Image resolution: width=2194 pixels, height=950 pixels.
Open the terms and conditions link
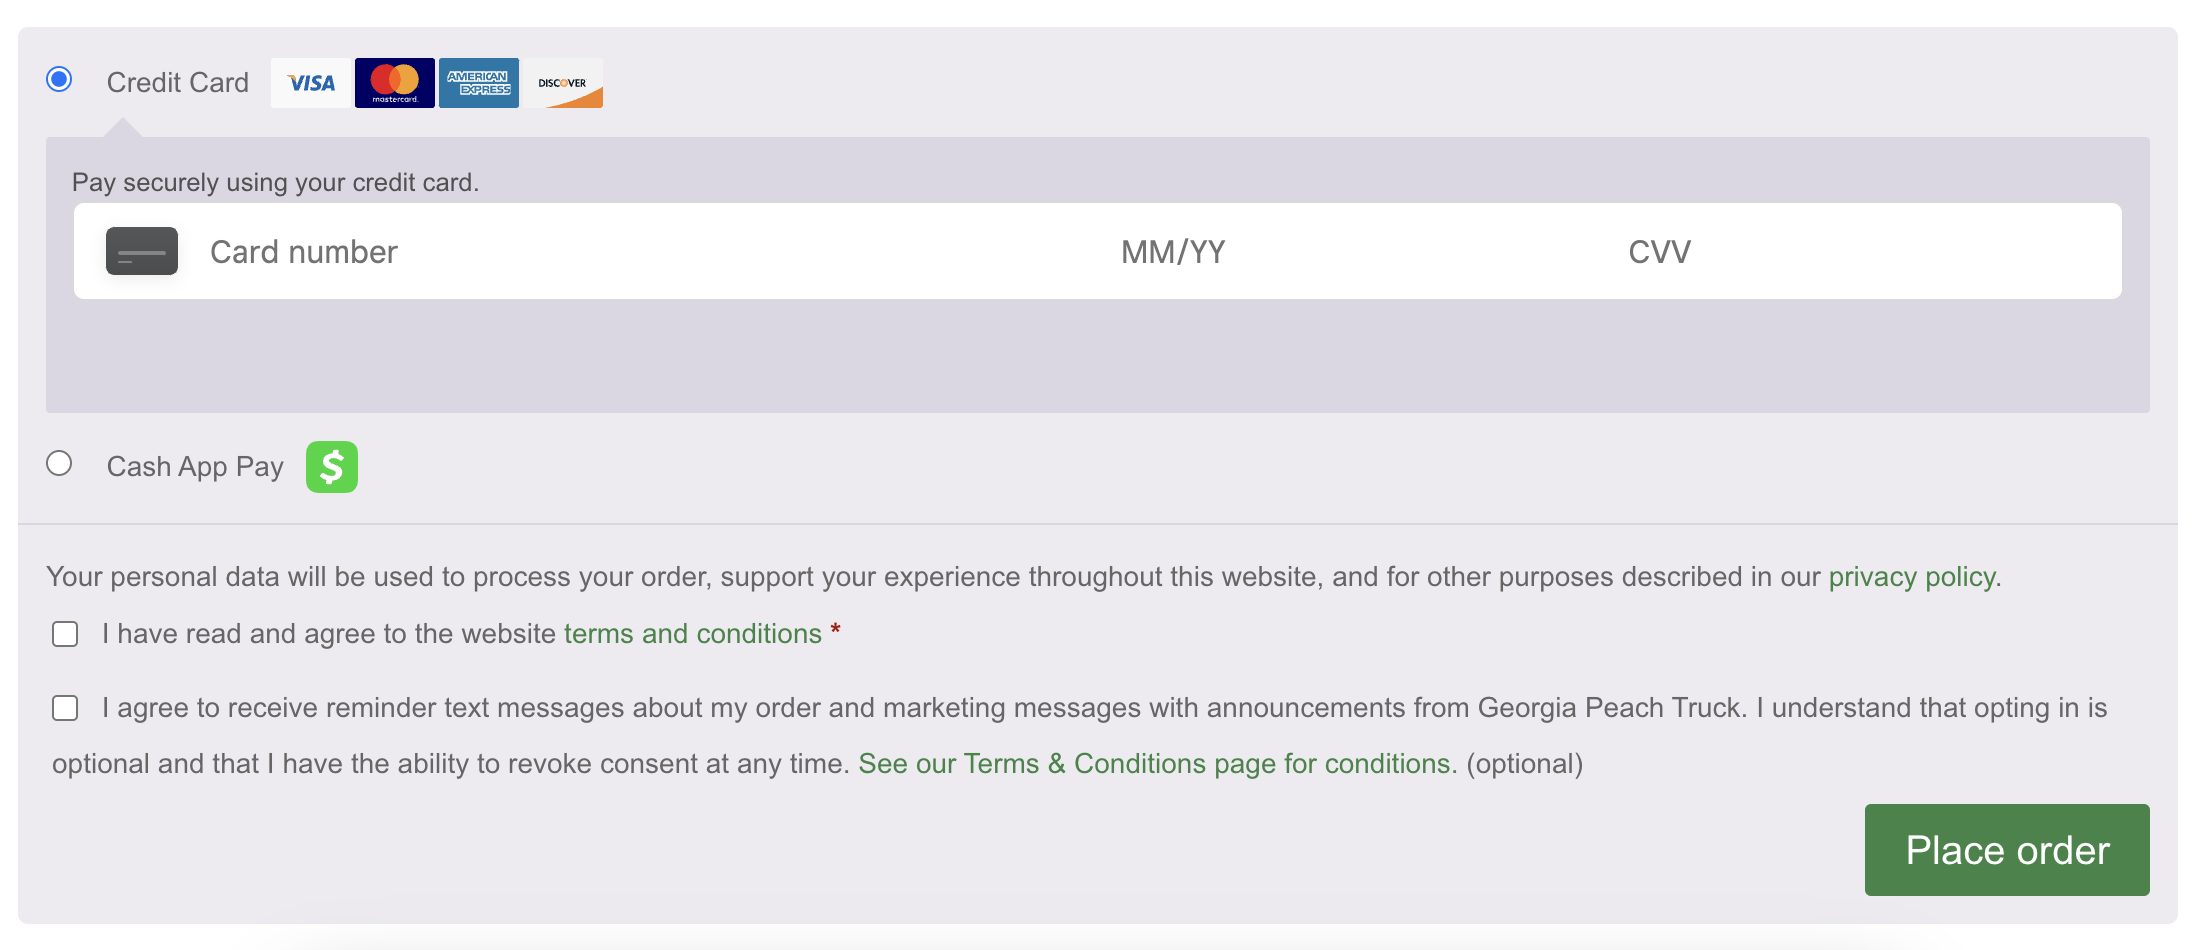click(x=693, y=634)
